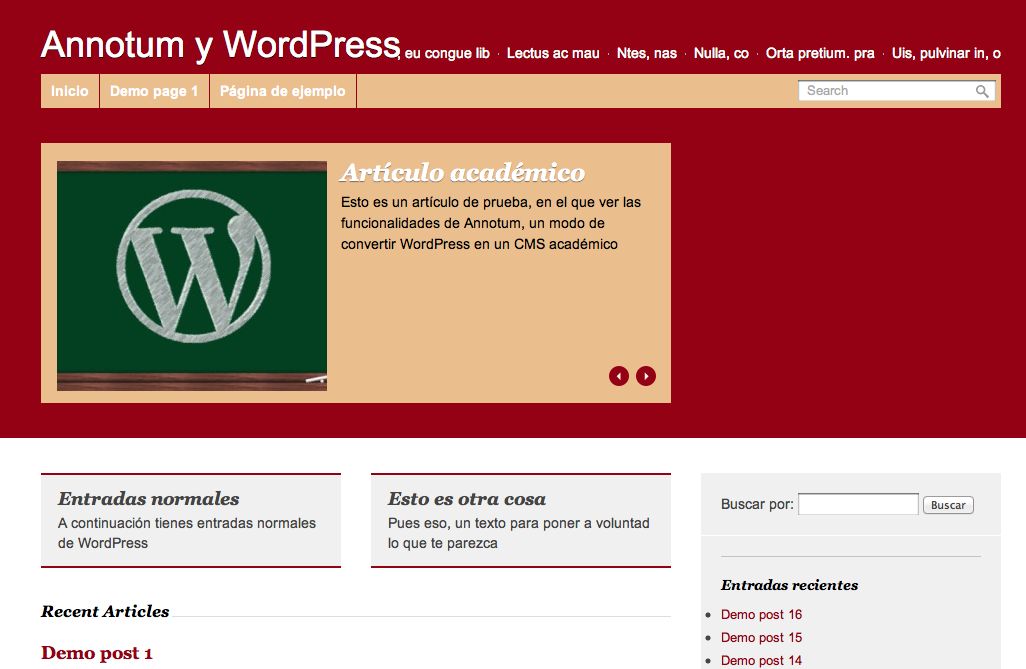
Task: Open the 'Uis, pulvinar in, o' header link
Action: coord(946,53)
